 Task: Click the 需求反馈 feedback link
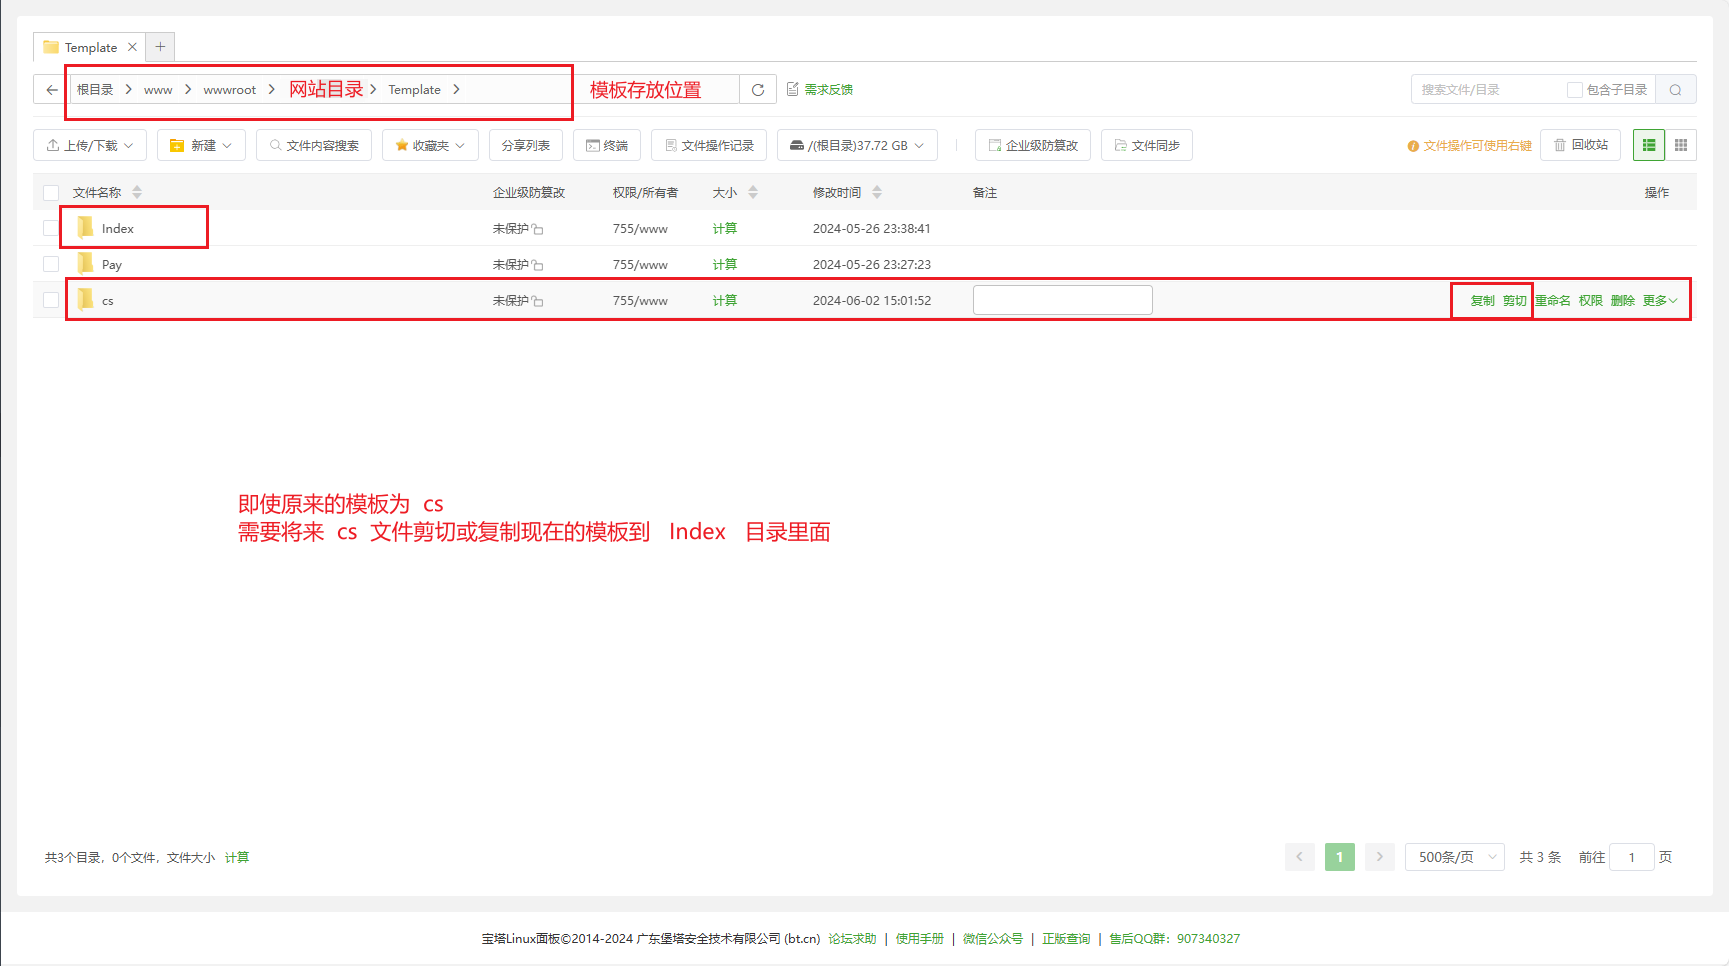coord(820,90)
